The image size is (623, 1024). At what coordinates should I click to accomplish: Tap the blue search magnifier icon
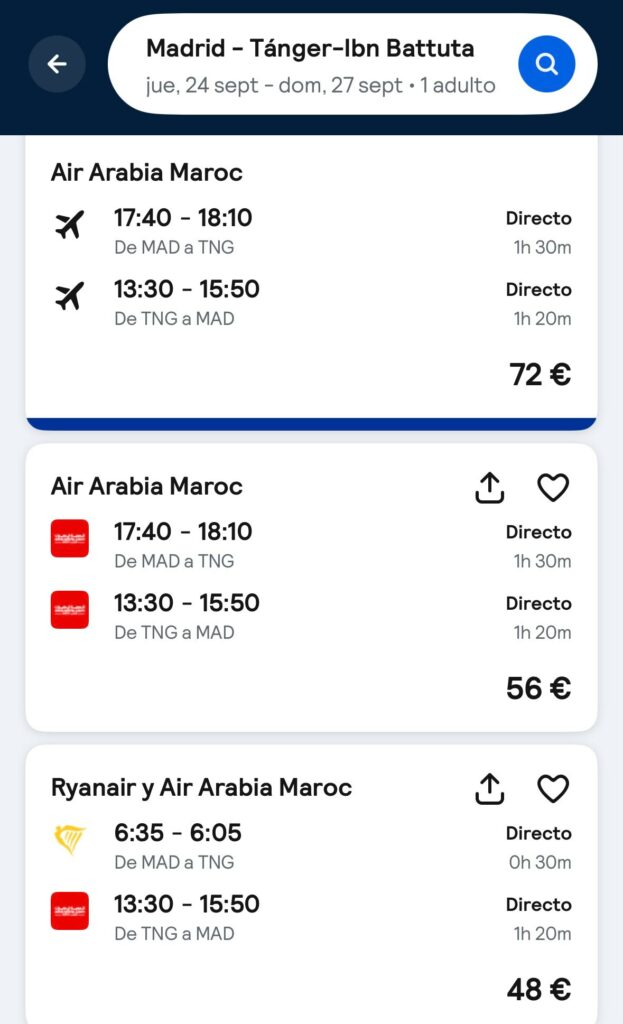(547, 64)
